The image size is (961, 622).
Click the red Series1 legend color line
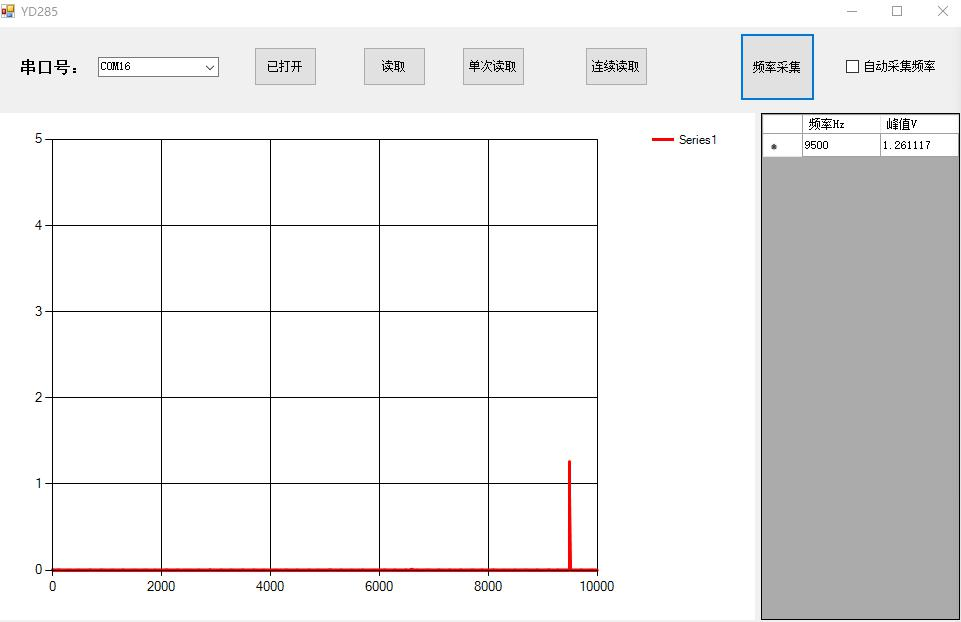tap(663, 140)
